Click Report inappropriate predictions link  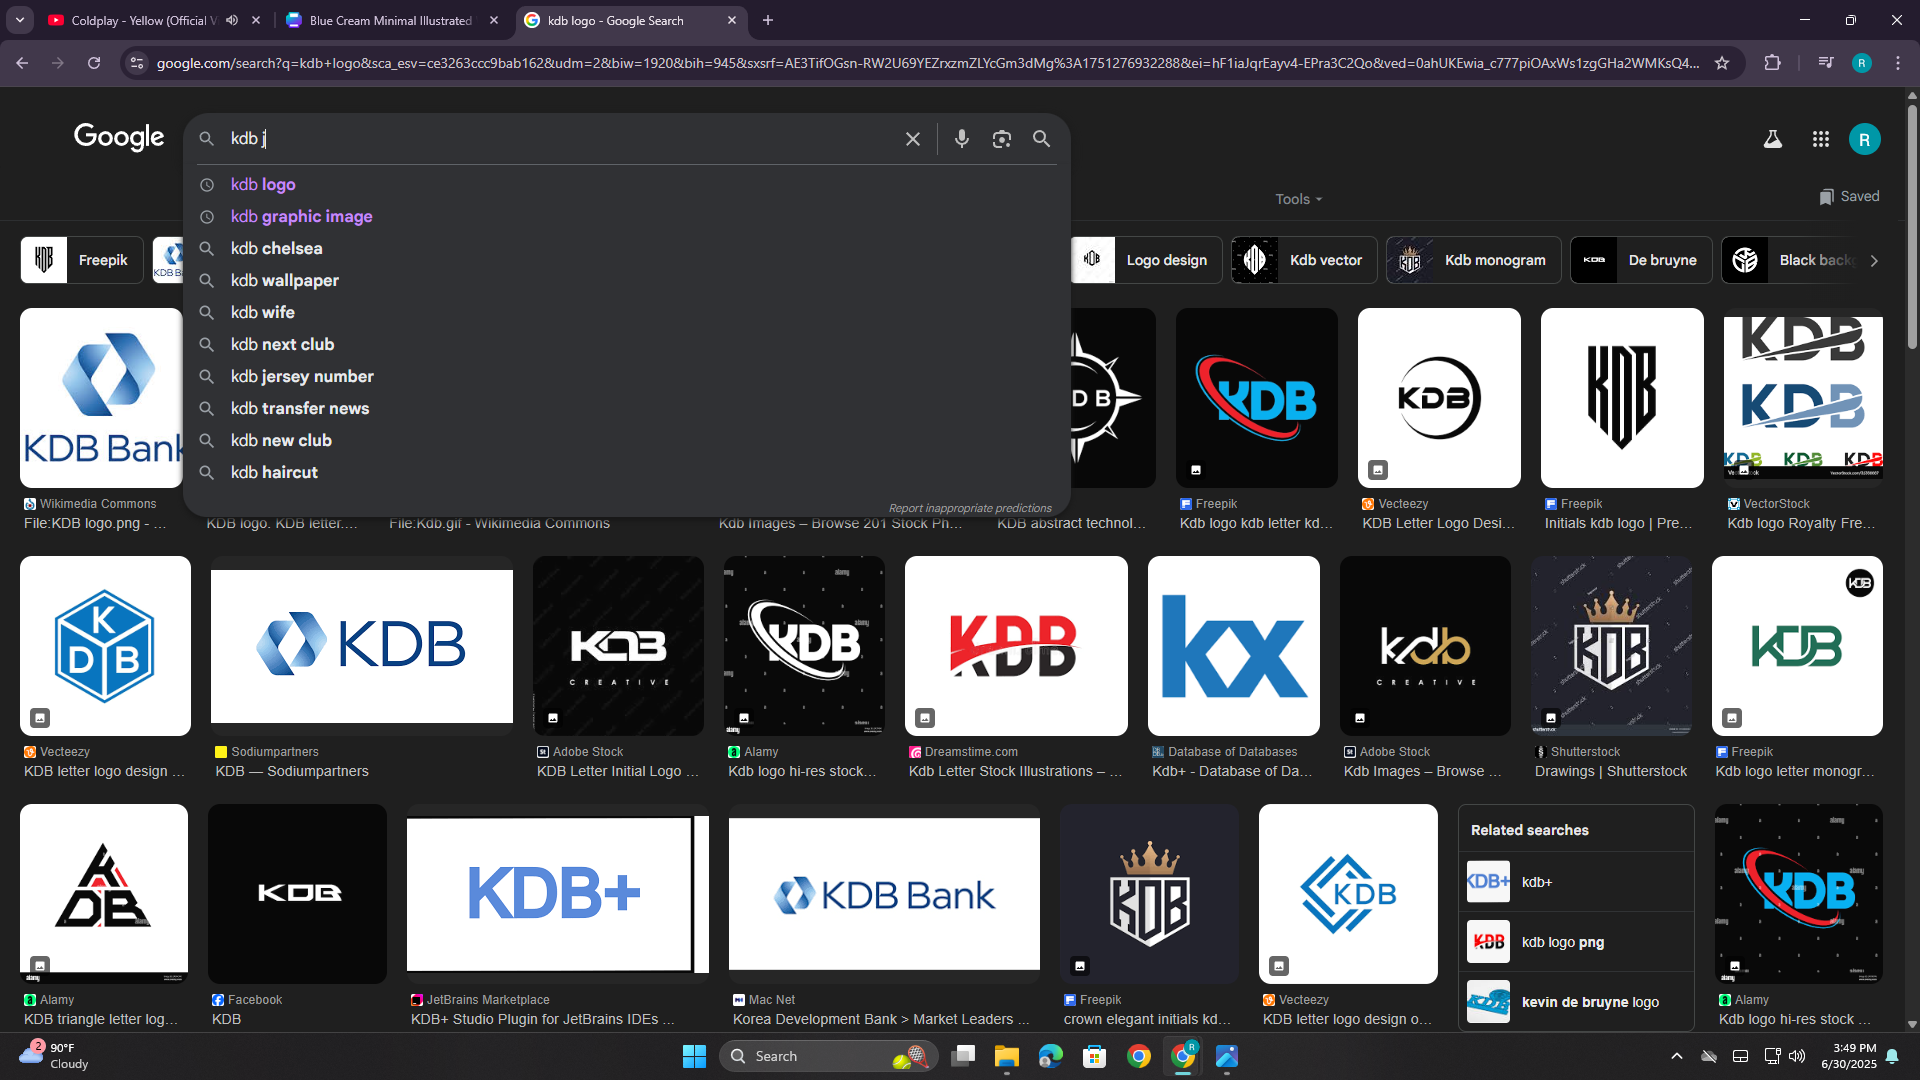coord(970,508)
